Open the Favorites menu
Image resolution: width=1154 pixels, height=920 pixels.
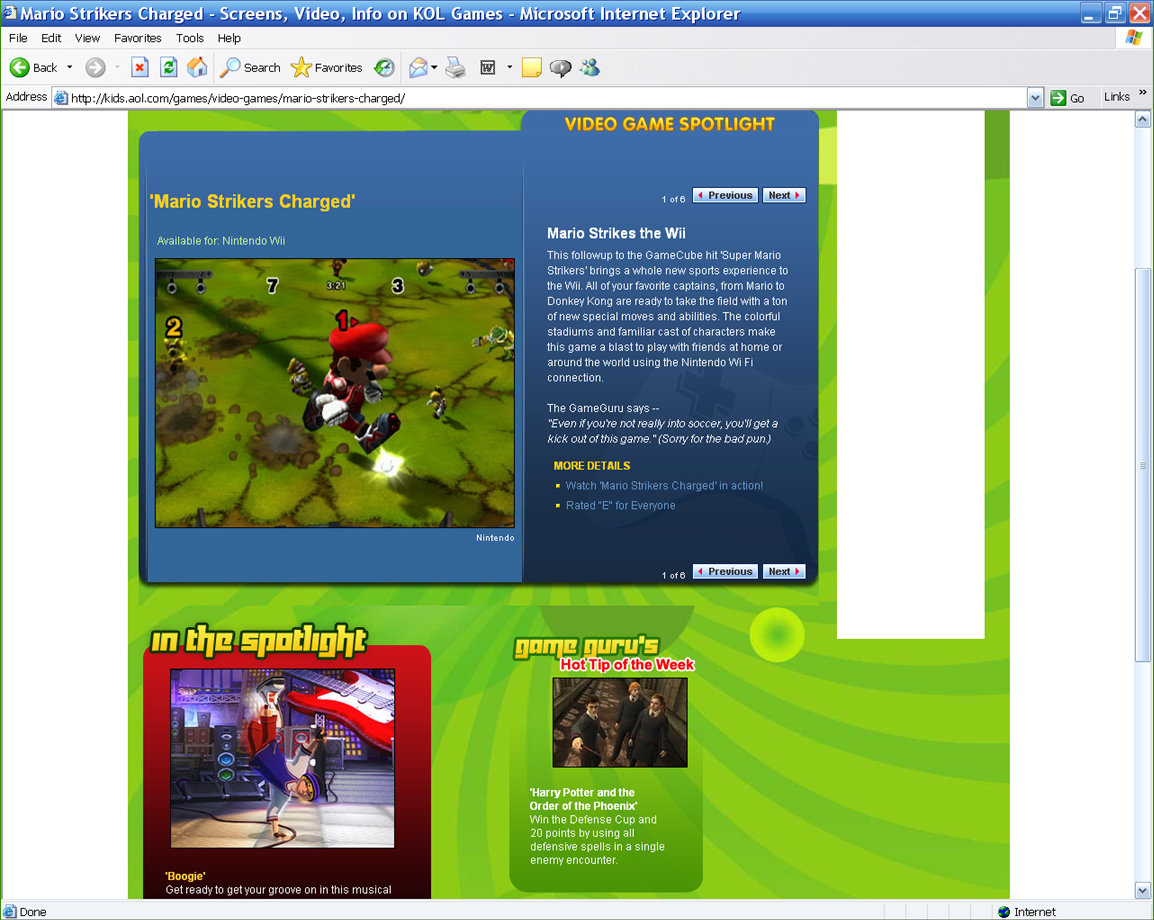pos(138,38)
